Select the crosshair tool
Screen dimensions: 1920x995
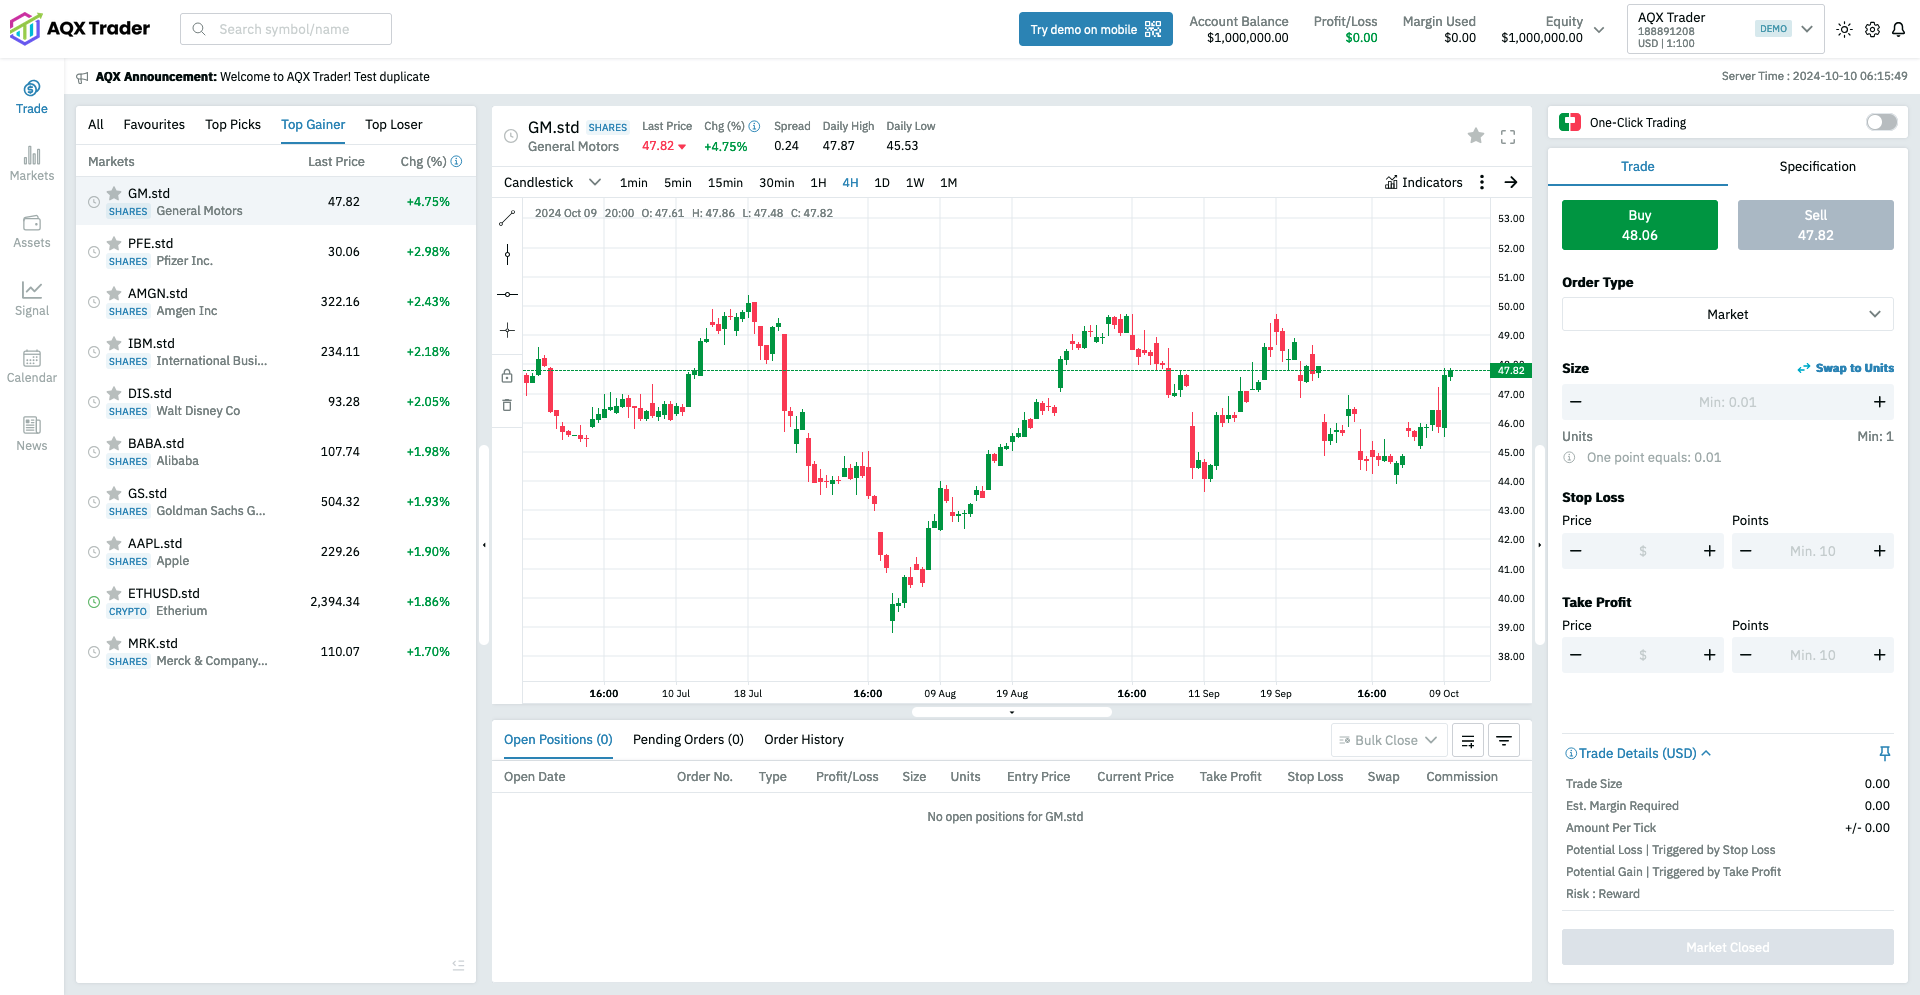(507, 329)
